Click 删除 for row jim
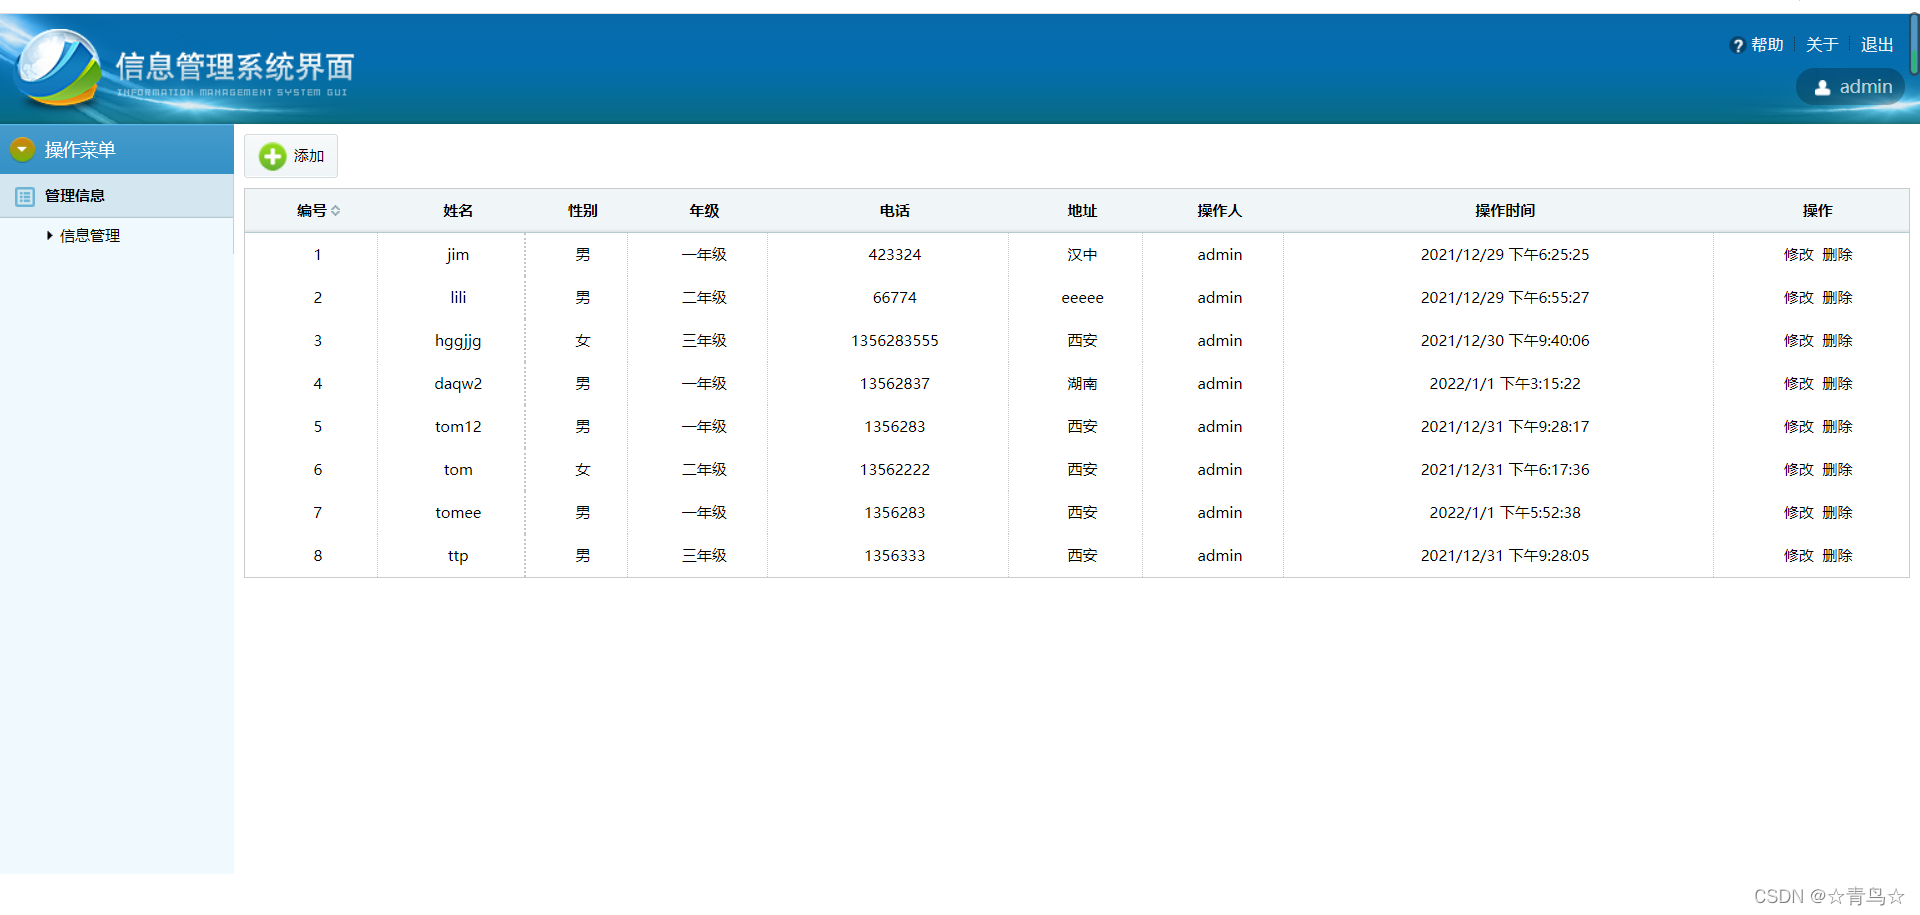Image resolution: width=1920 pixels, height=915 pixels. pos(1837,255)
